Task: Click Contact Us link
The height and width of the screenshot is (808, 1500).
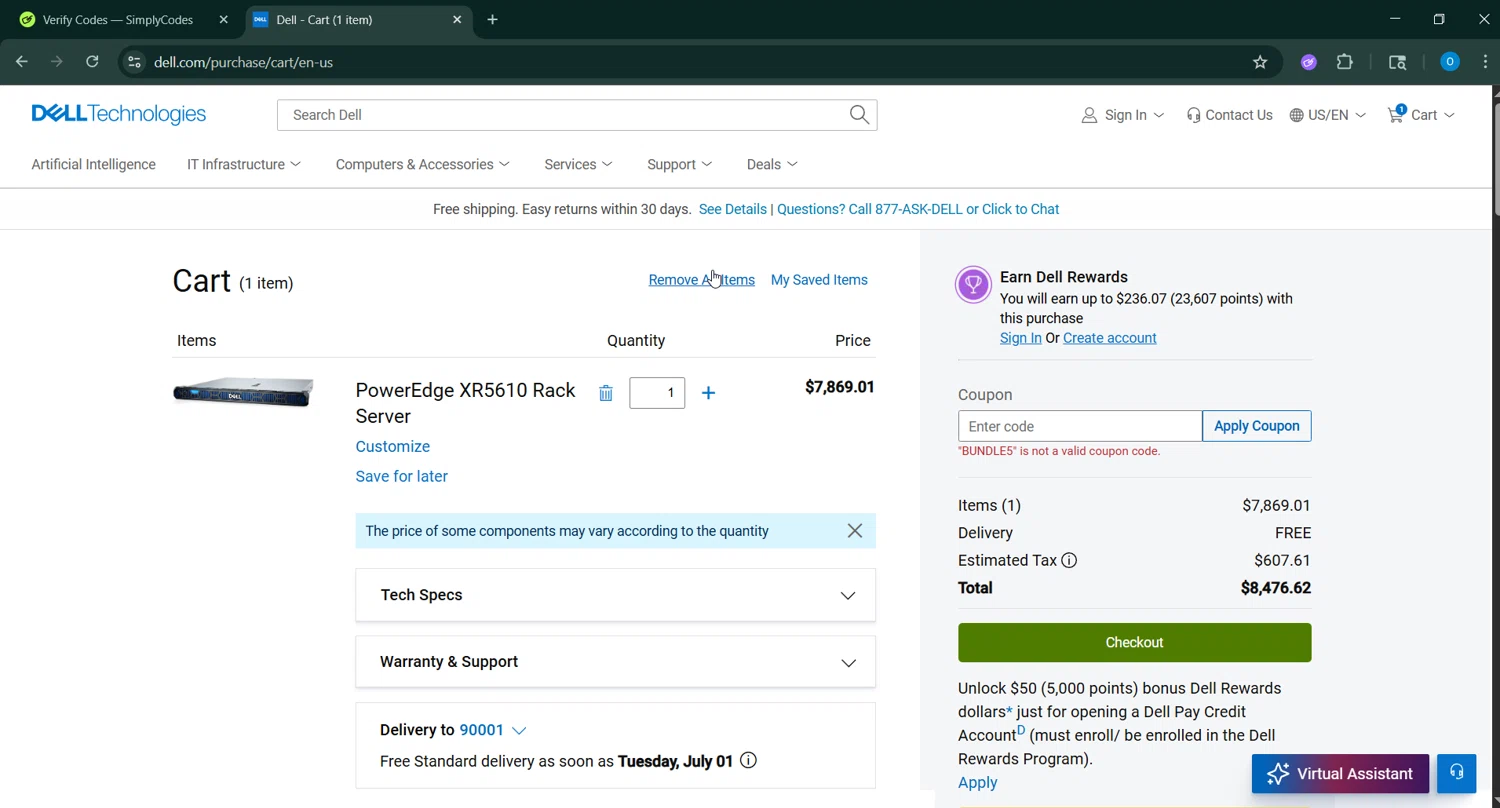Action: 1229,115
